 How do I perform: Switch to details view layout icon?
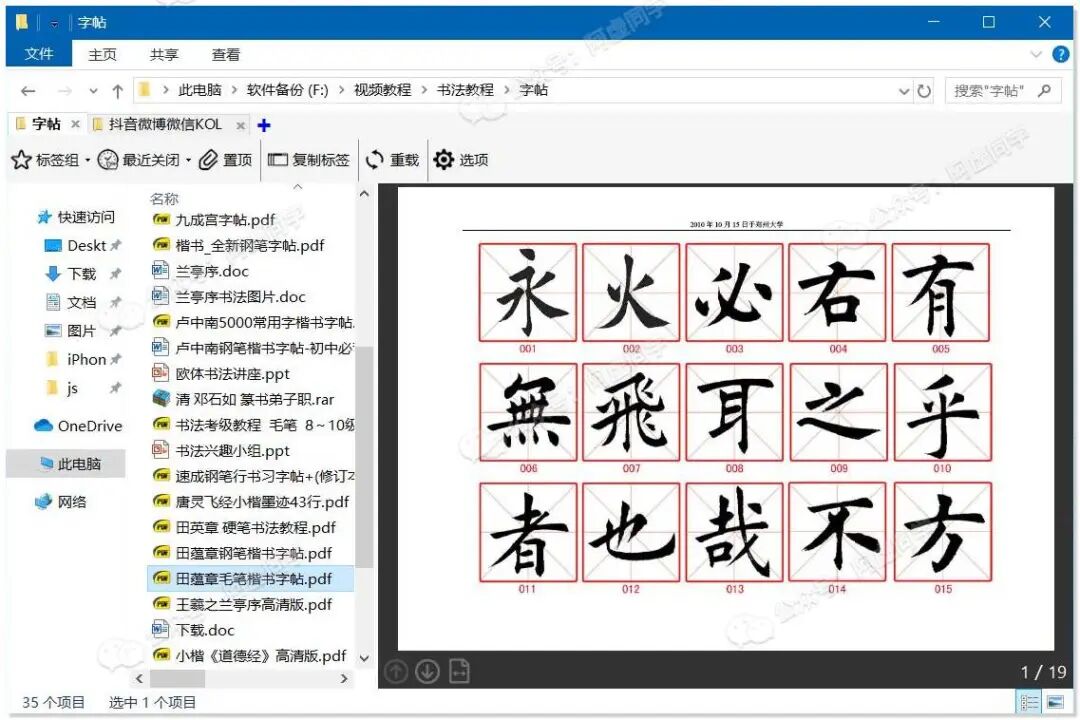point(1029,703)
